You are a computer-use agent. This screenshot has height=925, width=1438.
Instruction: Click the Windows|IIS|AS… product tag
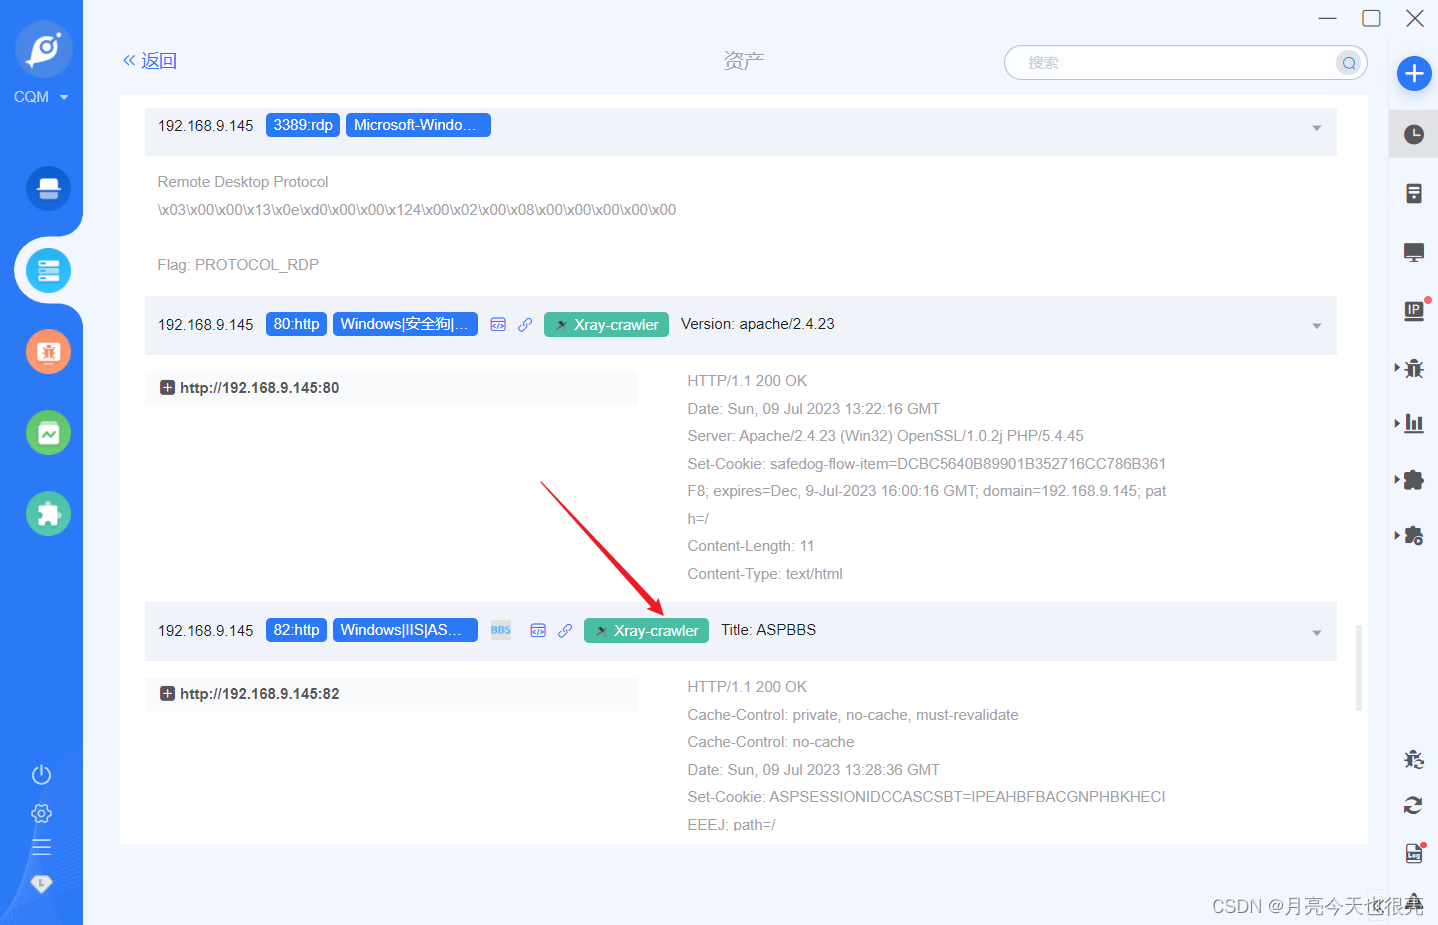click(x=405, y=630)
